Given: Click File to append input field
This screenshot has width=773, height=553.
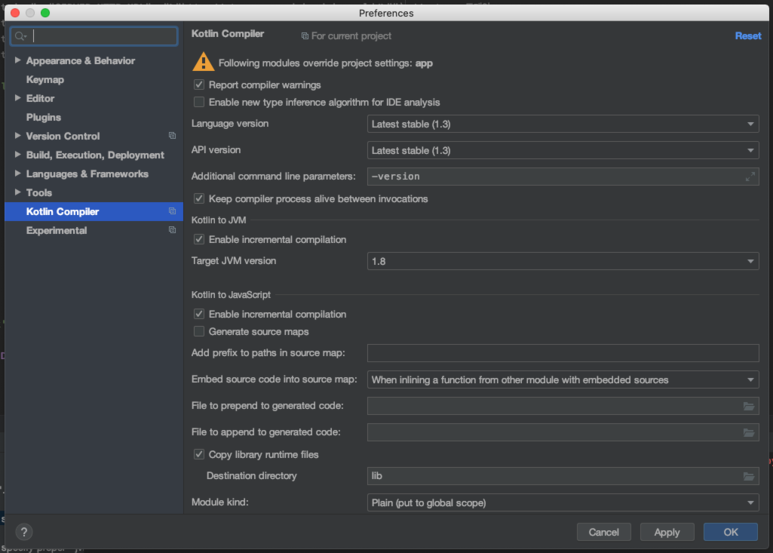Looking at the screenshot, I should tap(562, 432).
